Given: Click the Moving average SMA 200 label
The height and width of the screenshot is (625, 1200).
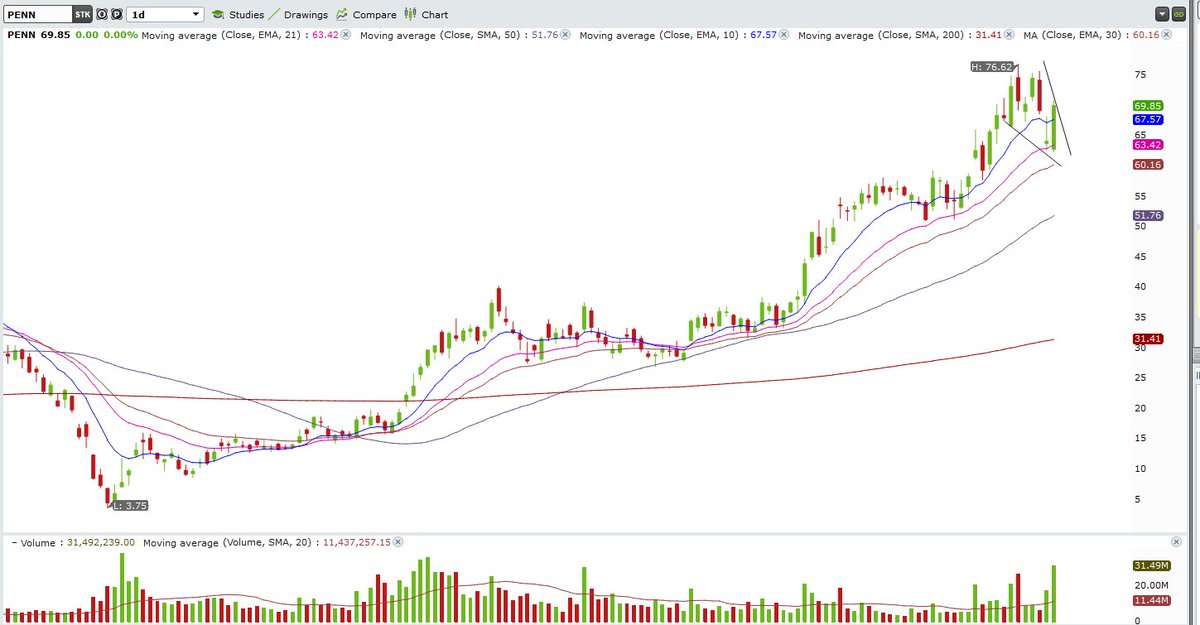Looking at the screenshot, I should 900,34.
